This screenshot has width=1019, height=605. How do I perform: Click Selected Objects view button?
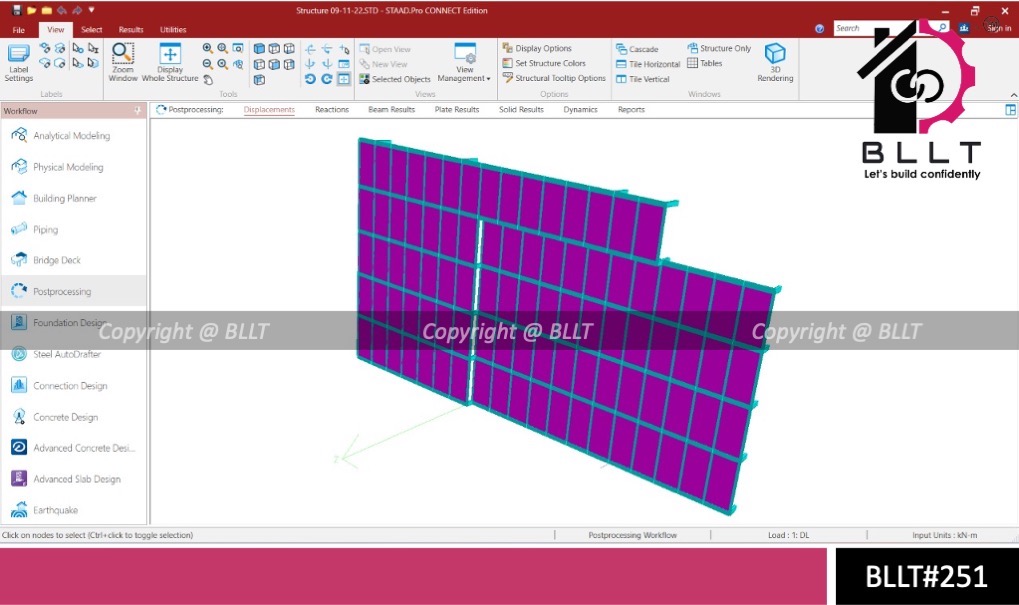tap(394, 79)
